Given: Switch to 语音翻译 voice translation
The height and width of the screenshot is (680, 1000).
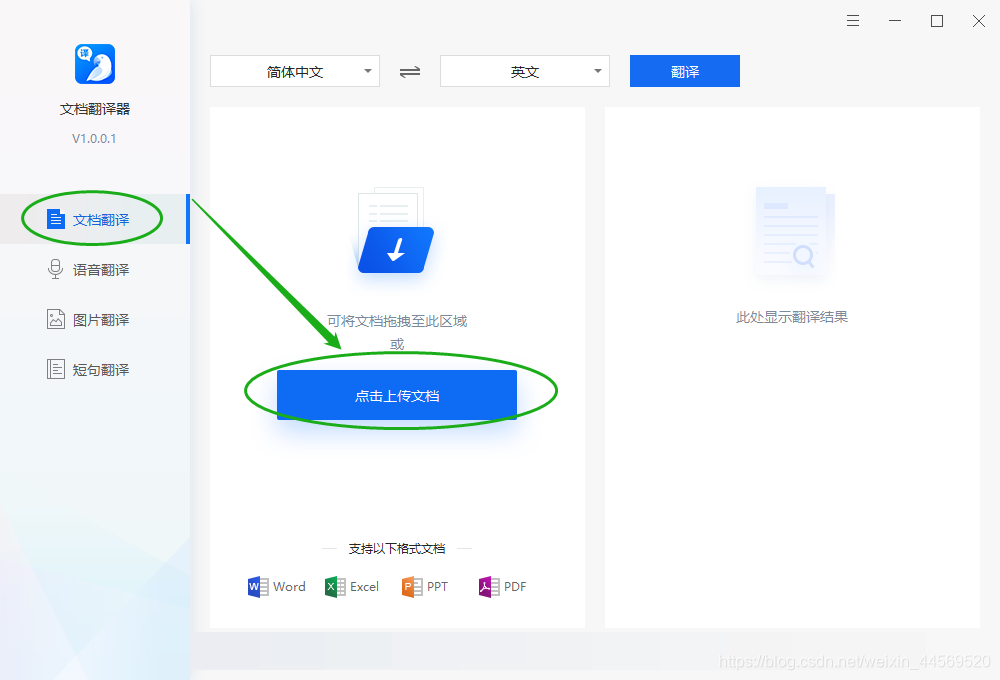Looking at the screenshot, I should tap(94, 269).
